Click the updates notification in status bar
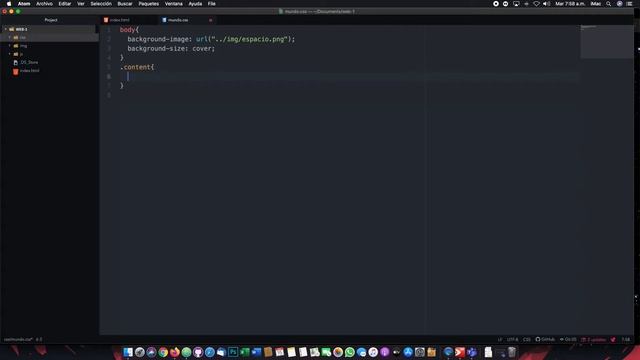 click(593, 340)
